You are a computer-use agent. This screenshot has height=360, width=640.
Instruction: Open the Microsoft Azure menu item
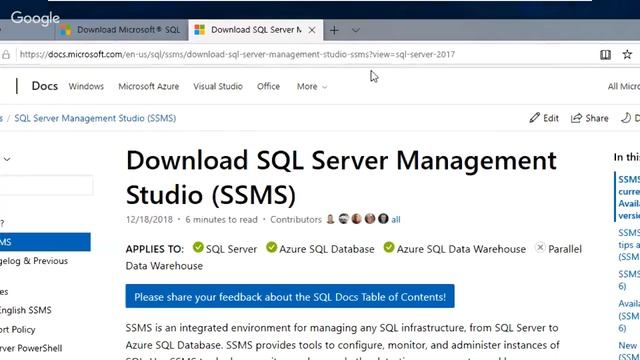(149, 87)
